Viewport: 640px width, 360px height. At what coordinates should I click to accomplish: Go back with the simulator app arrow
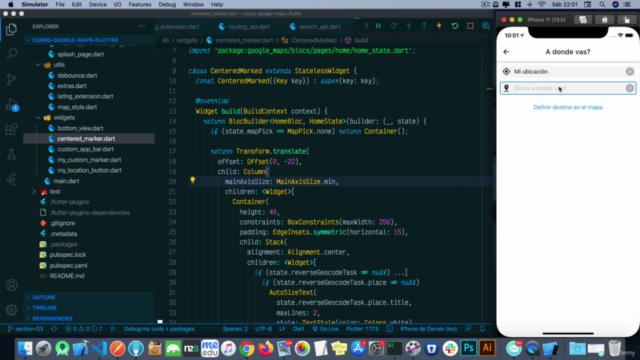[506, 52]
